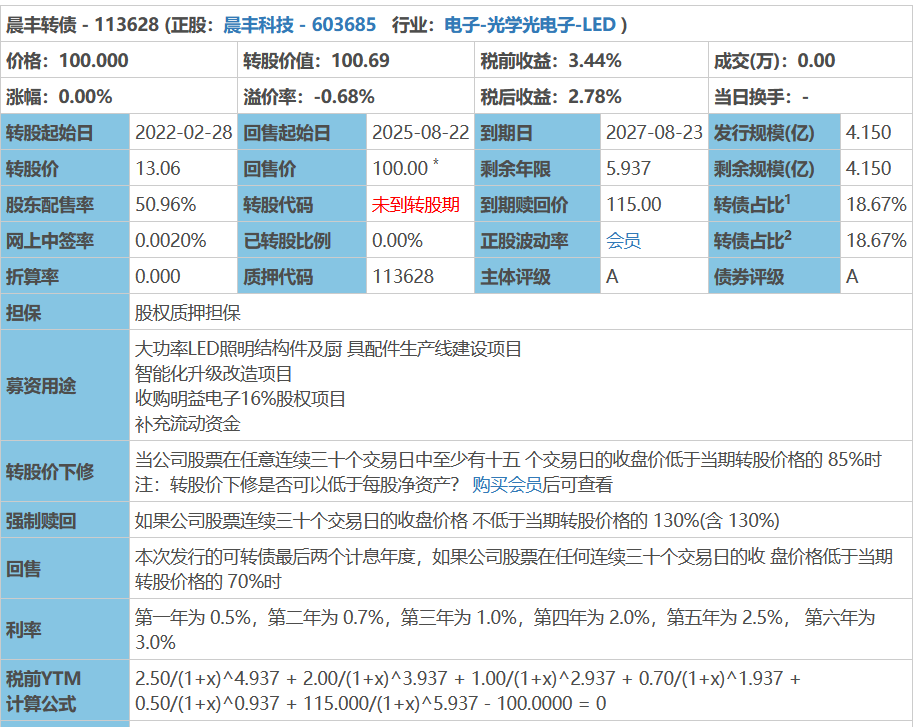Click the 担保 row header
Viewport: 919px width, 727px height.
pyautogui.click(x=65, y=312)
